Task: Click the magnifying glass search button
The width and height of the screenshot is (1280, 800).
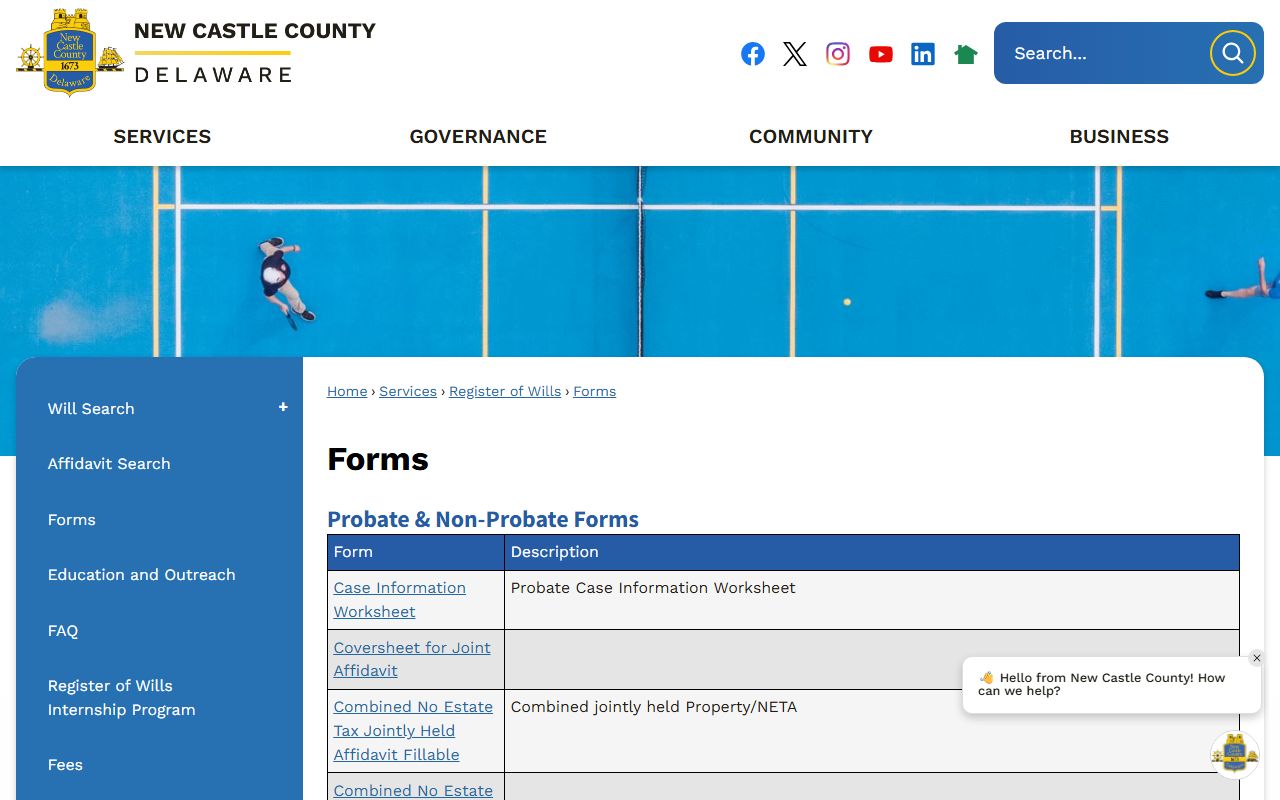Action: tap(1233, 53)
